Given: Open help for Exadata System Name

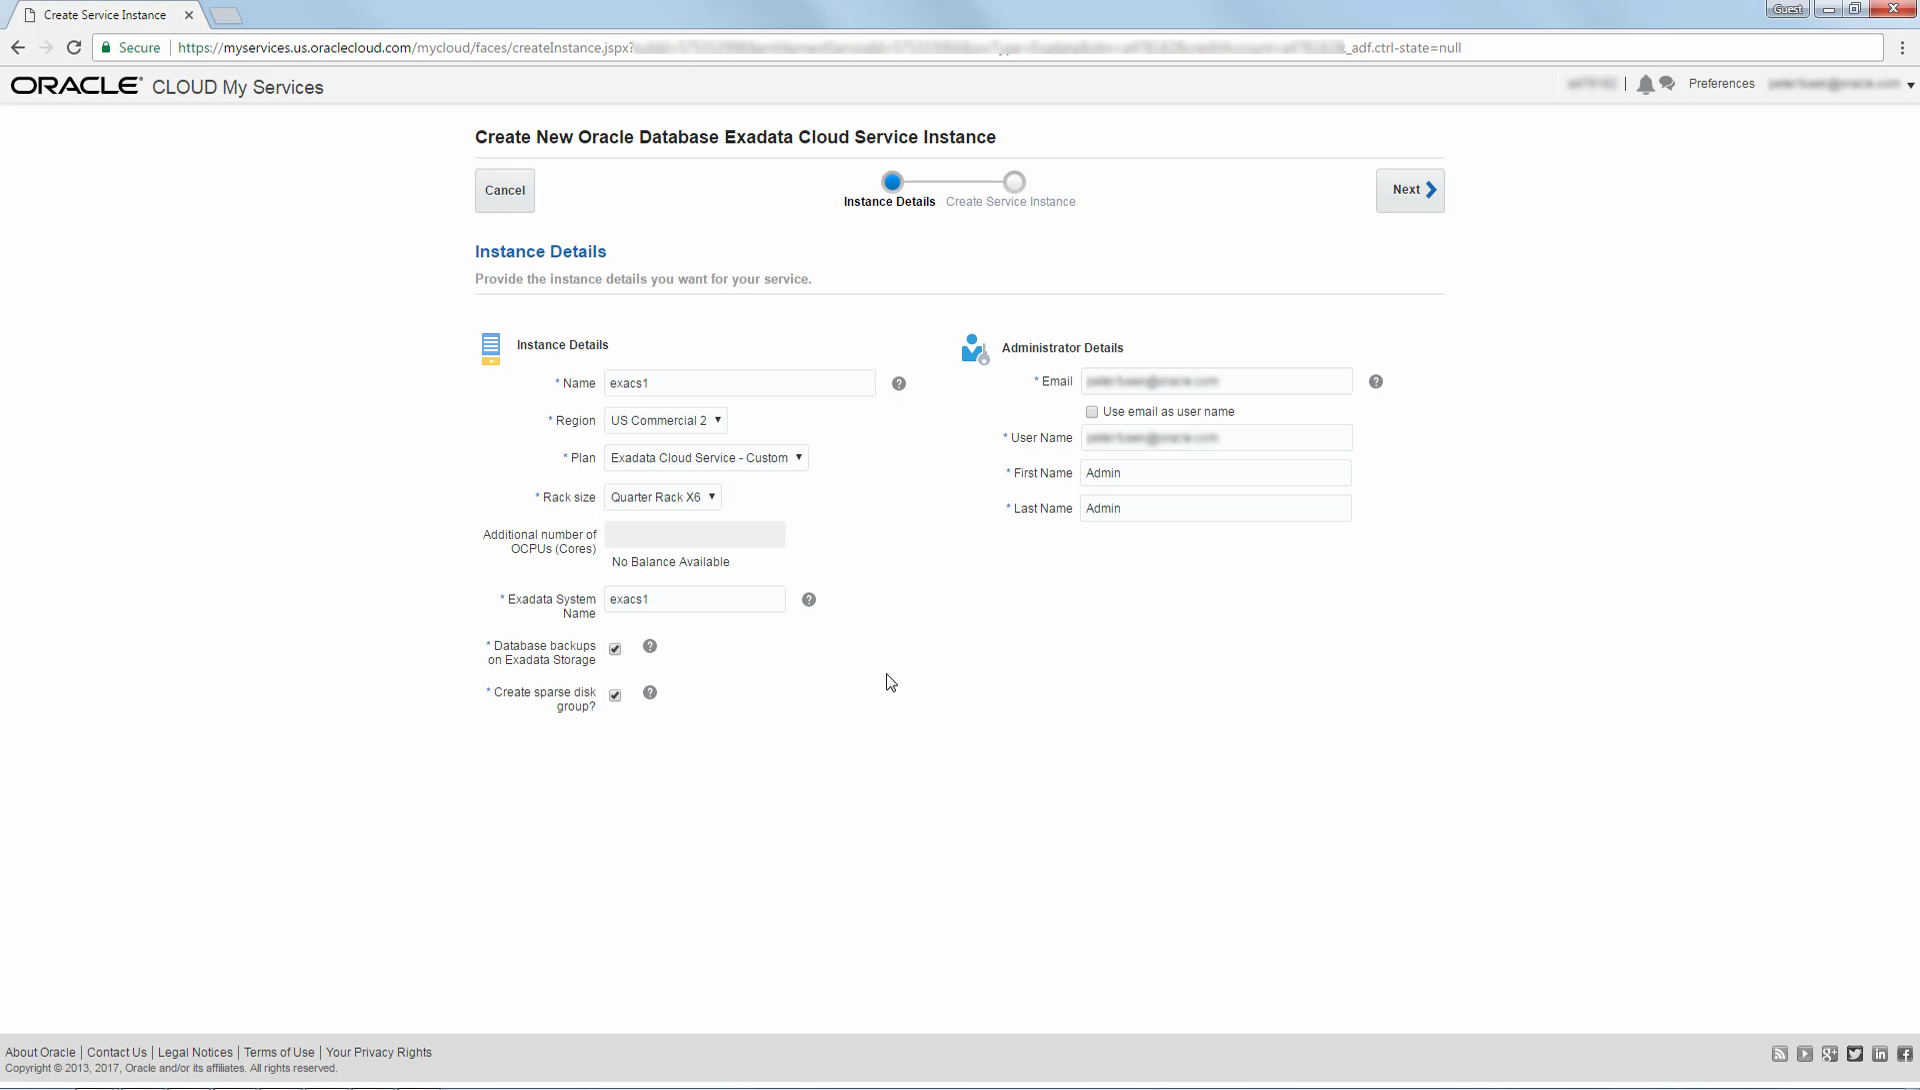Looking at the screenshot, I should pyautogui.click(x=809, y=600).
